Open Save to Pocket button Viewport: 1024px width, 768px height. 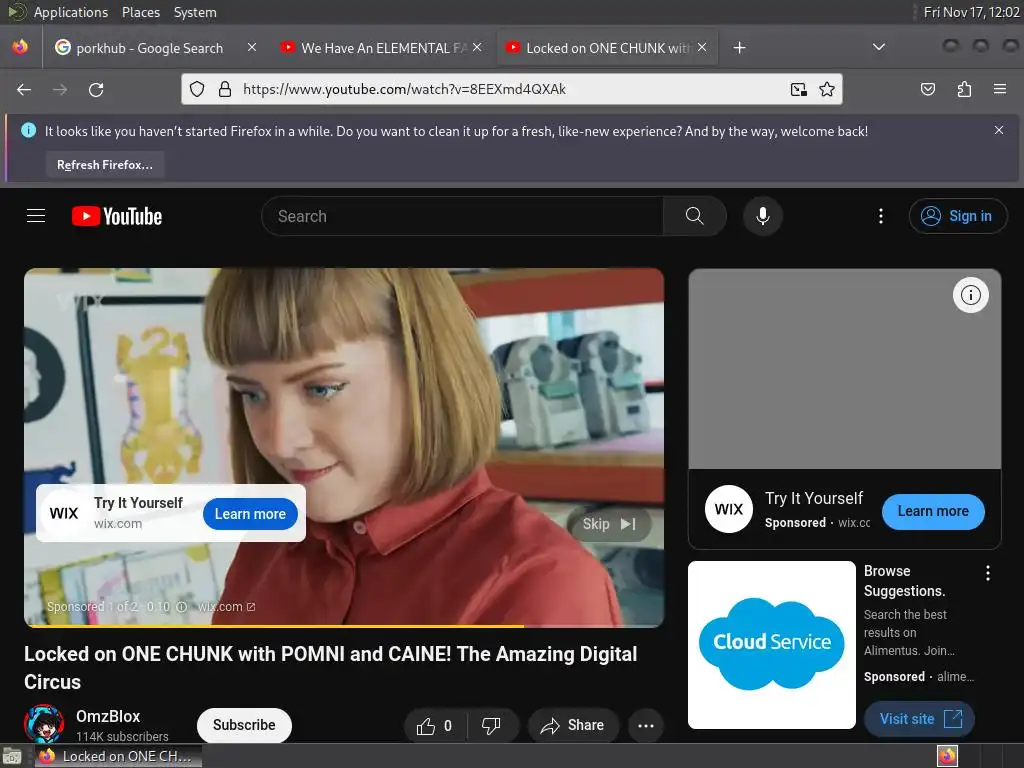(x=927, y=89)
